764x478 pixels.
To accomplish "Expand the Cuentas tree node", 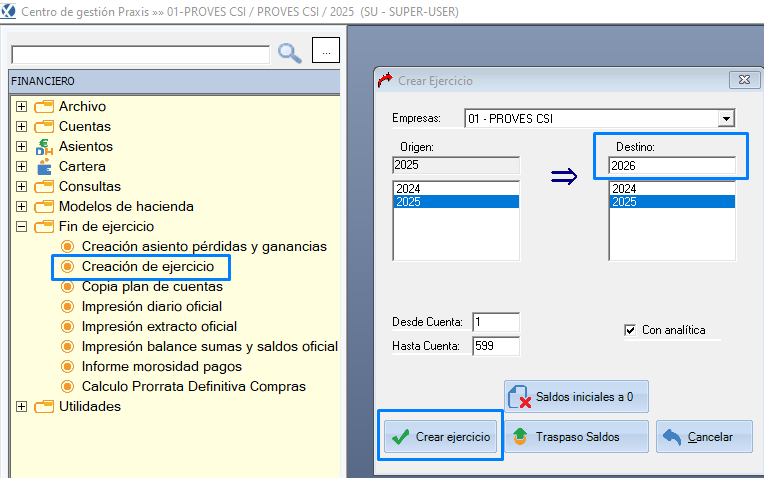I will coord(21,126).
